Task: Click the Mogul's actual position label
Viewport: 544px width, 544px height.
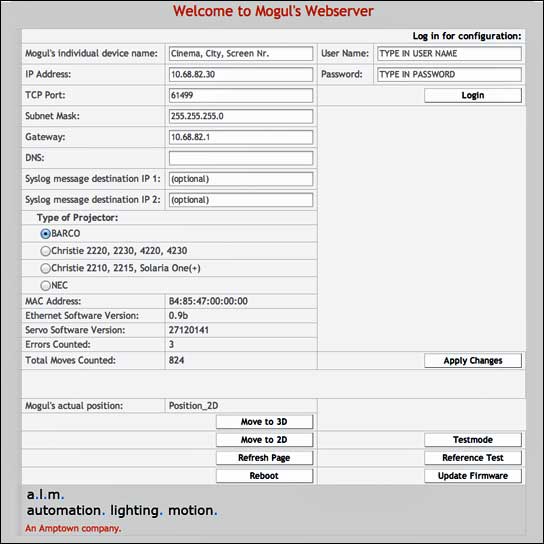Action: (74, 406)
